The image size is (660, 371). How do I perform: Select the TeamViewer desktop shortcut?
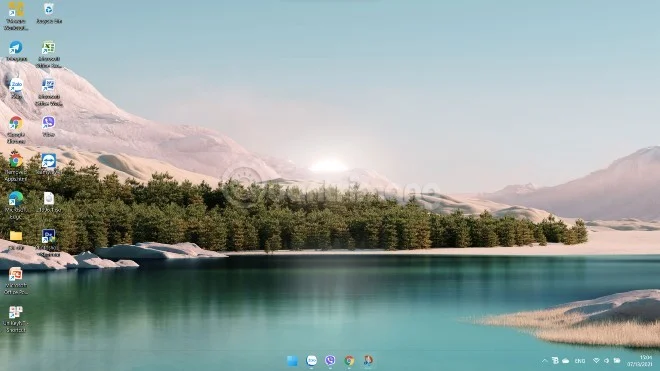tap(49, 164)
